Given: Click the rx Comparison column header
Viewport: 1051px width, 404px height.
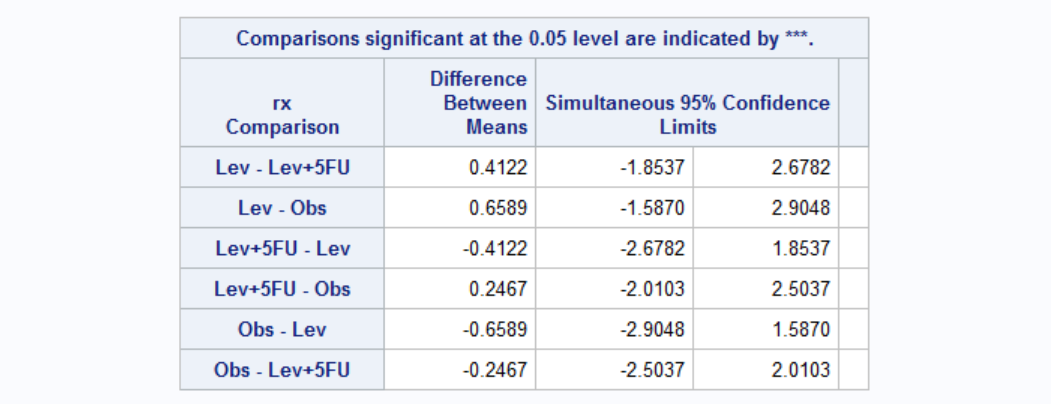Looking at the screenshot, I should point(282,115).
